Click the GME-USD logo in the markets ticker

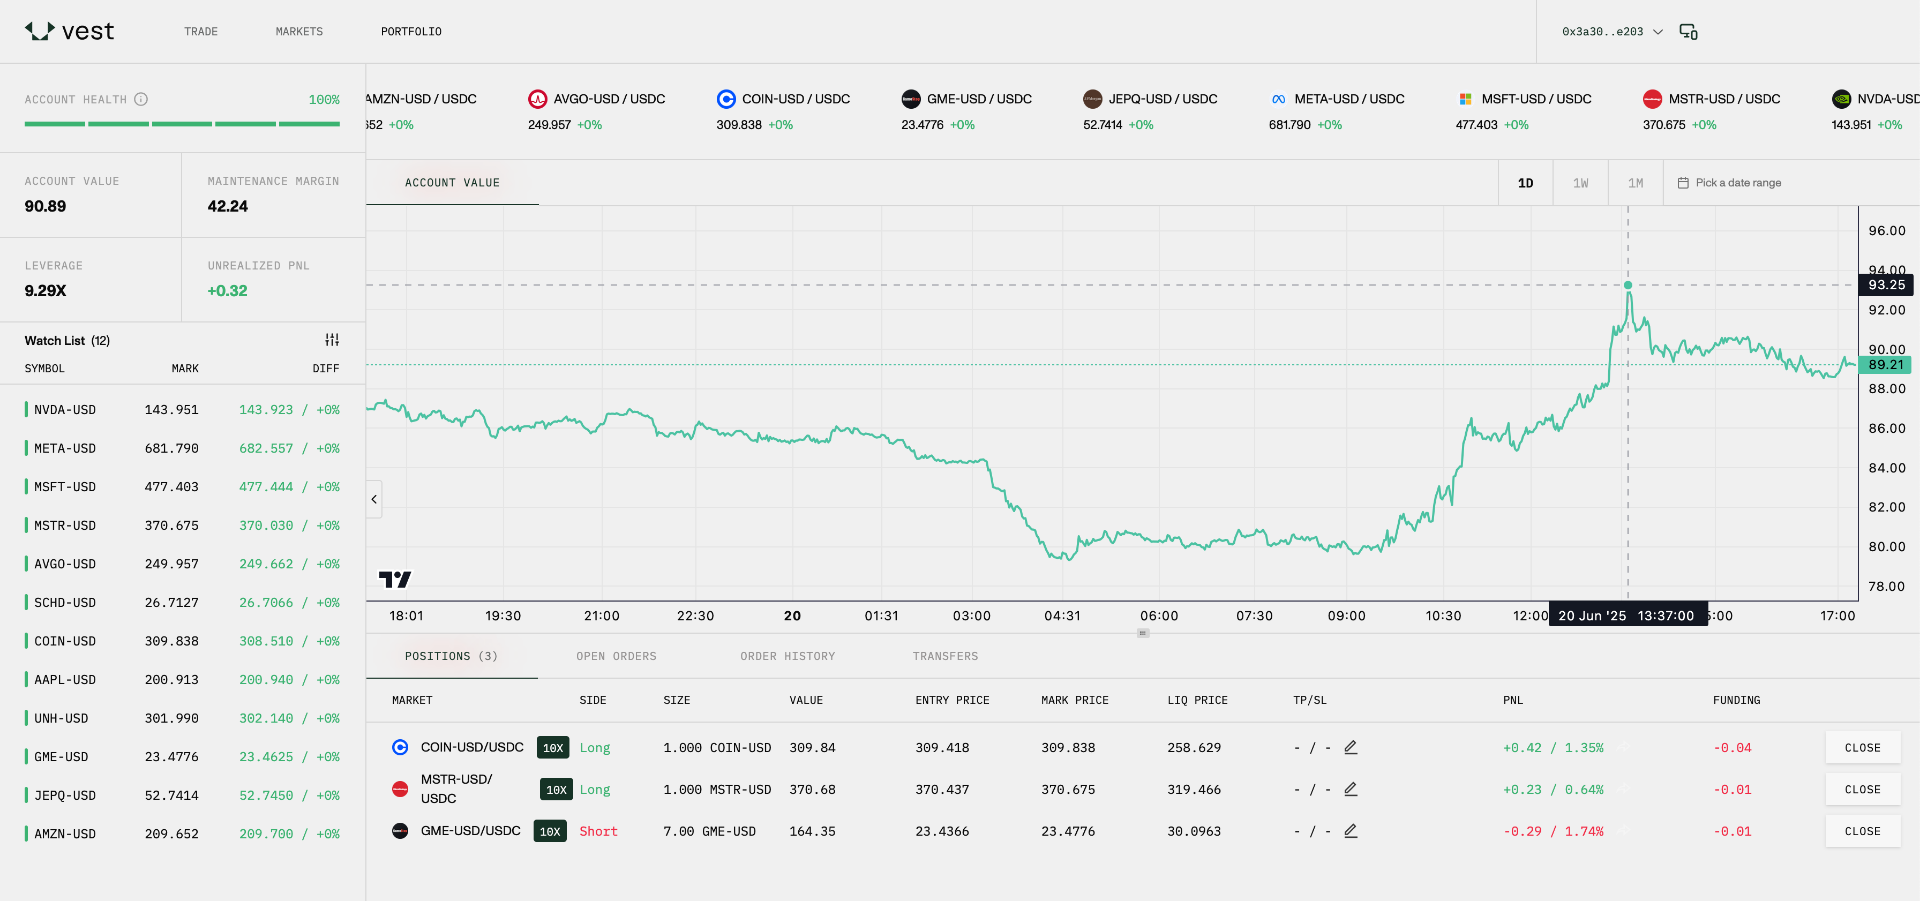click(911, 98)
